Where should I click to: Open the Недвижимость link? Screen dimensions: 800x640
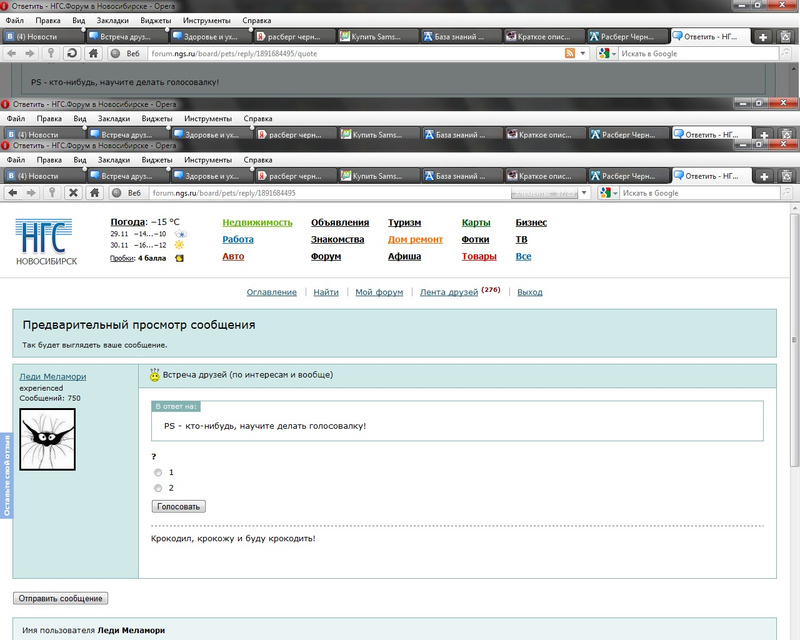click(x=257, y=222)
